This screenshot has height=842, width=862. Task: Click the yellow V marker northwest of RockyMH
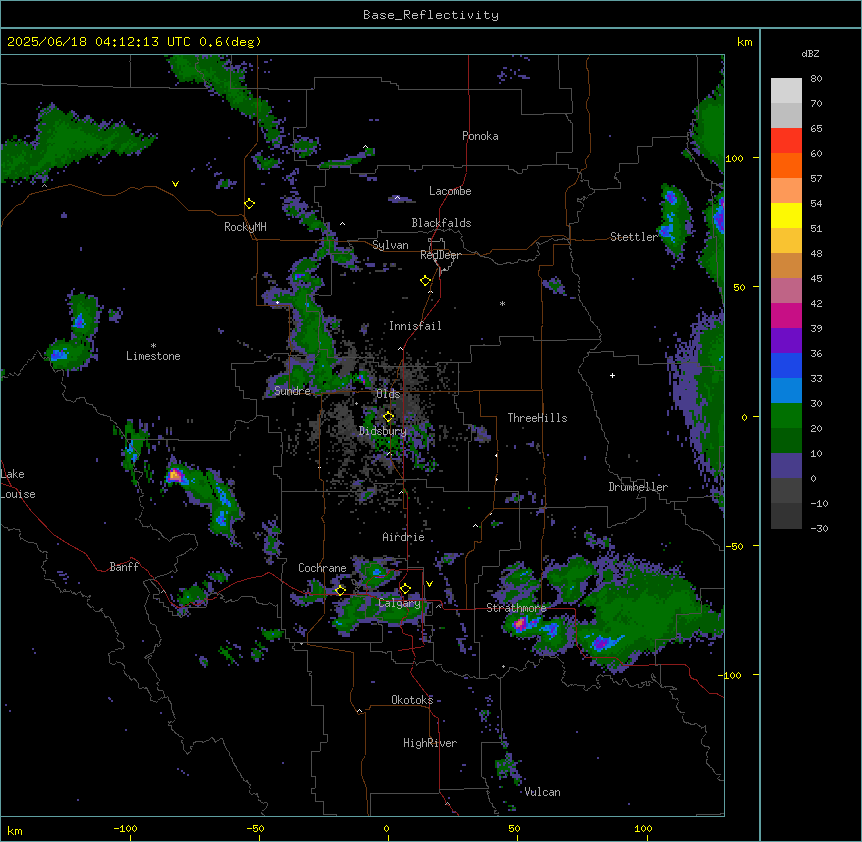[x=175, y=184]
